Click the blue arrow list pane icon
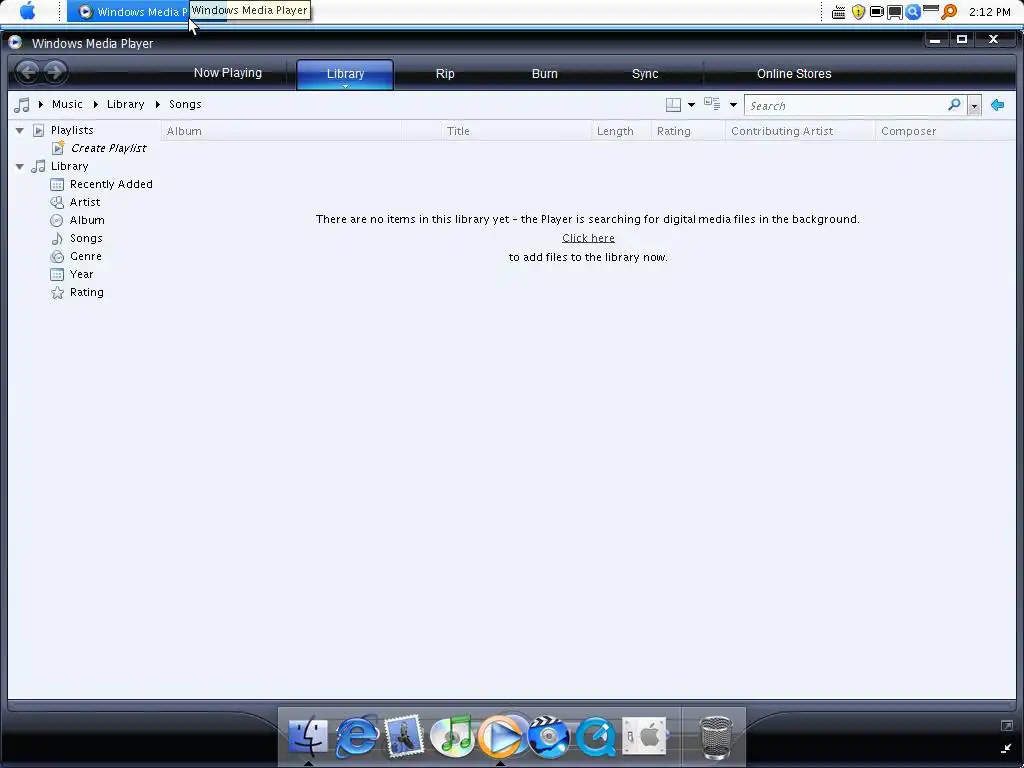Image resolution: width=1024 pixels, height=768 pixels. tap(997, 104)
